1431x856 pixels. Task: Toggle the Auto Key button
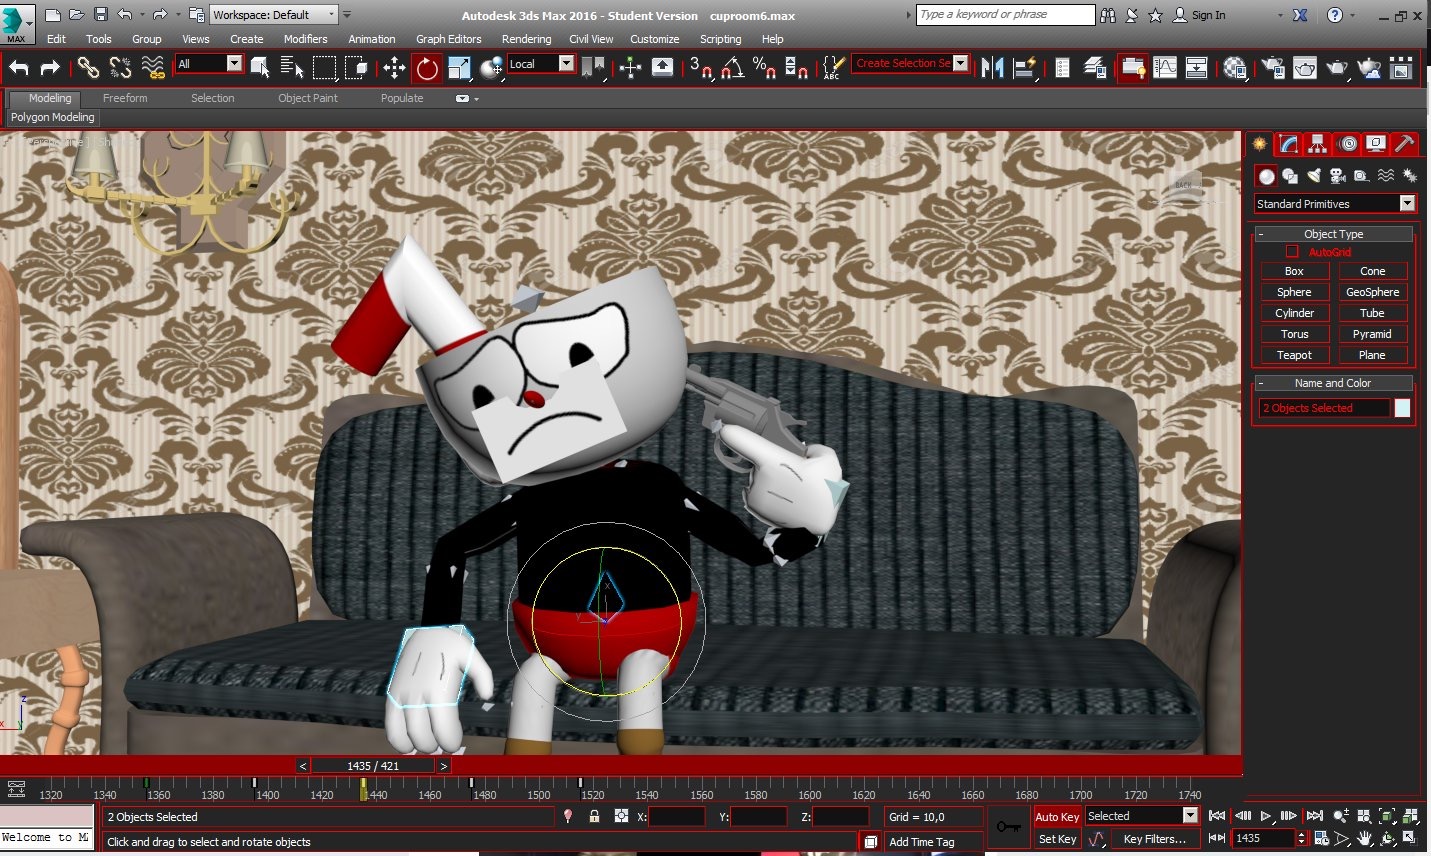point(1057,817)
